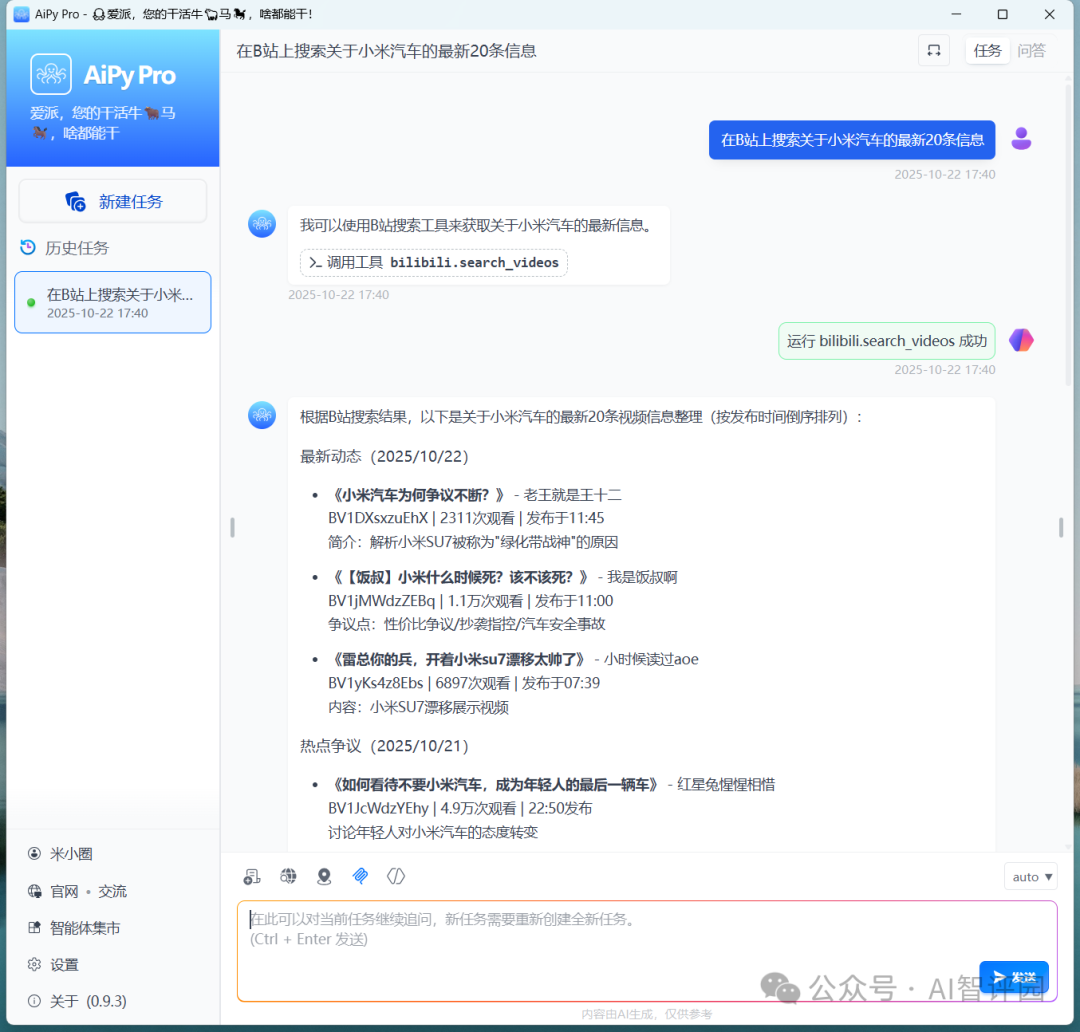The width and height of the screenshot is (1080, 1032).
Task: Open 官网 • 交流 link
Action: (88, 891)
